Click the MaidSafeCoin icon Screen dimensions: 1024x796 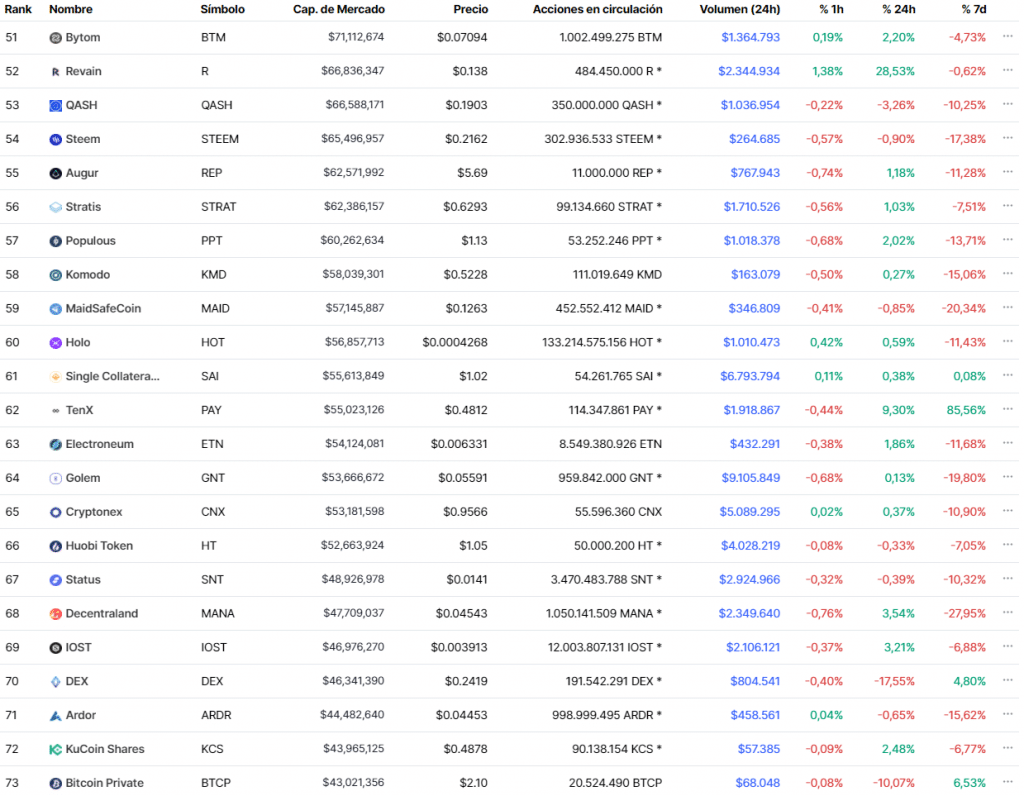tap(56, 310)
